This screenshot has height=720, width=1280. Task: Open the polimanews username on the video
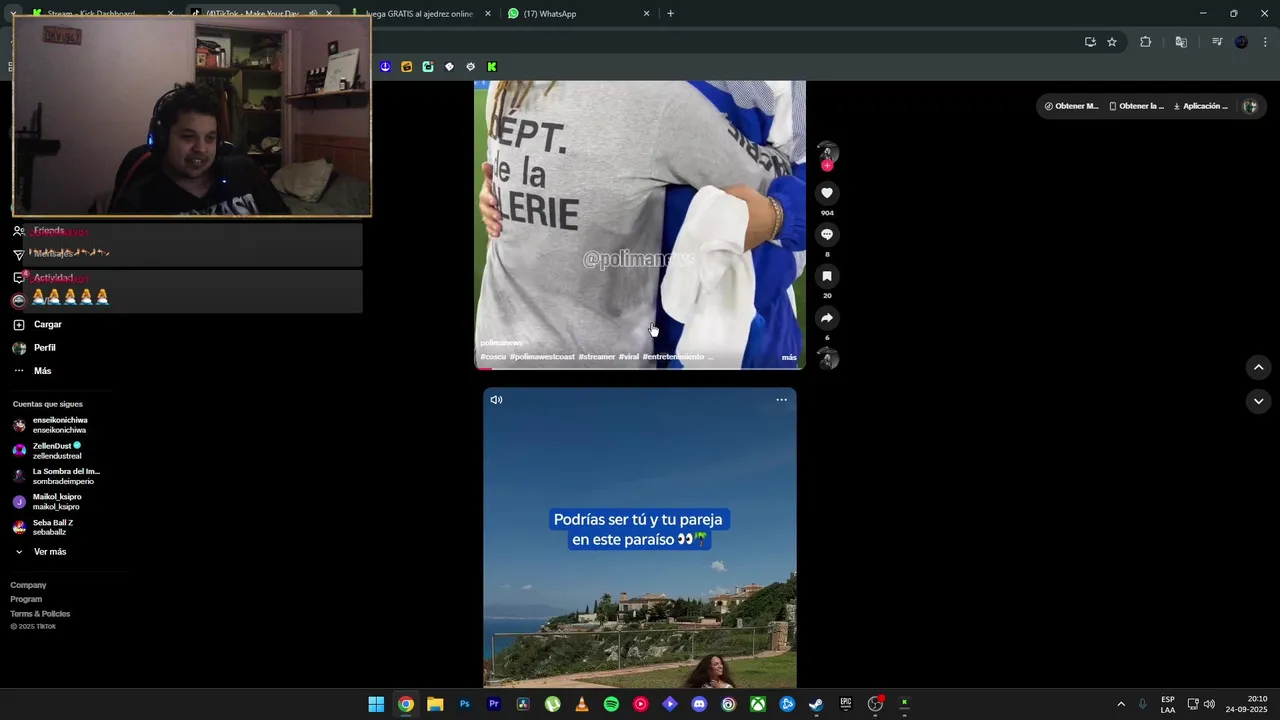click(501, 343)
